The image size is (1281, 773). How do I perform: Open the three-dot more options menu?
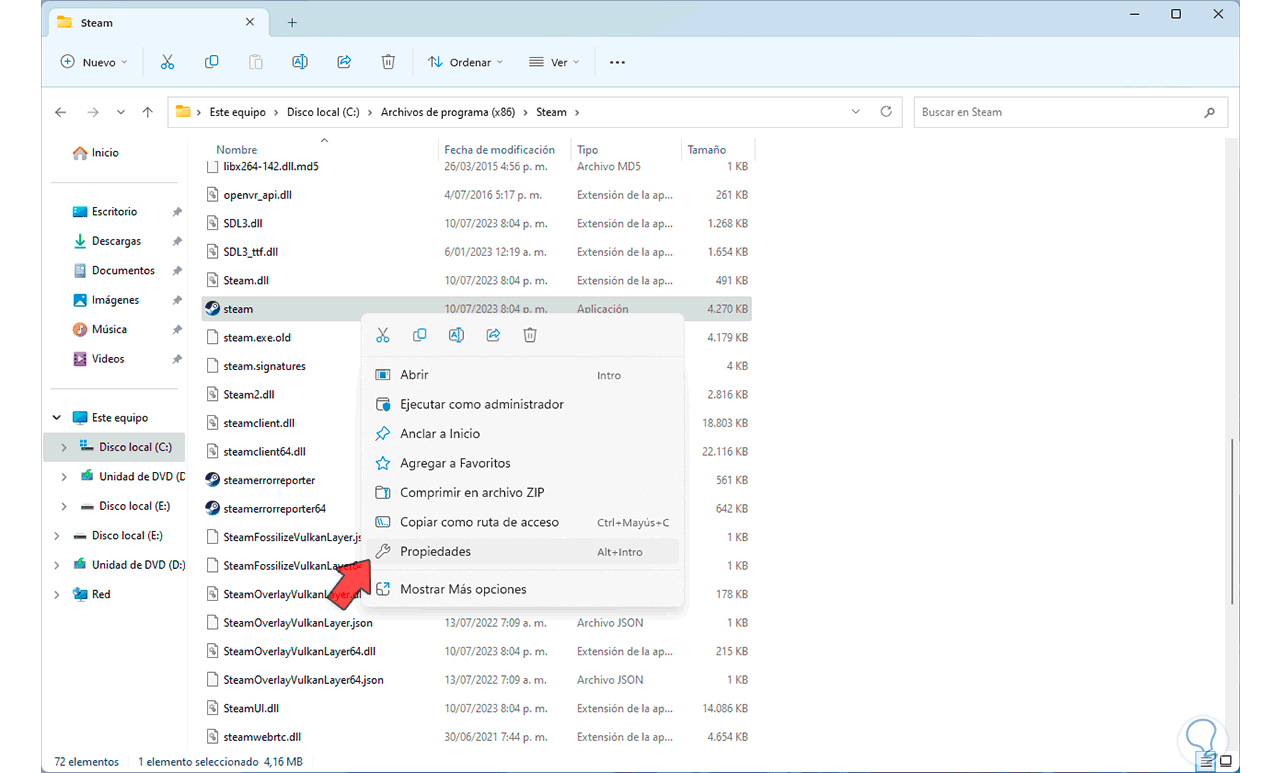coord(617,62)
